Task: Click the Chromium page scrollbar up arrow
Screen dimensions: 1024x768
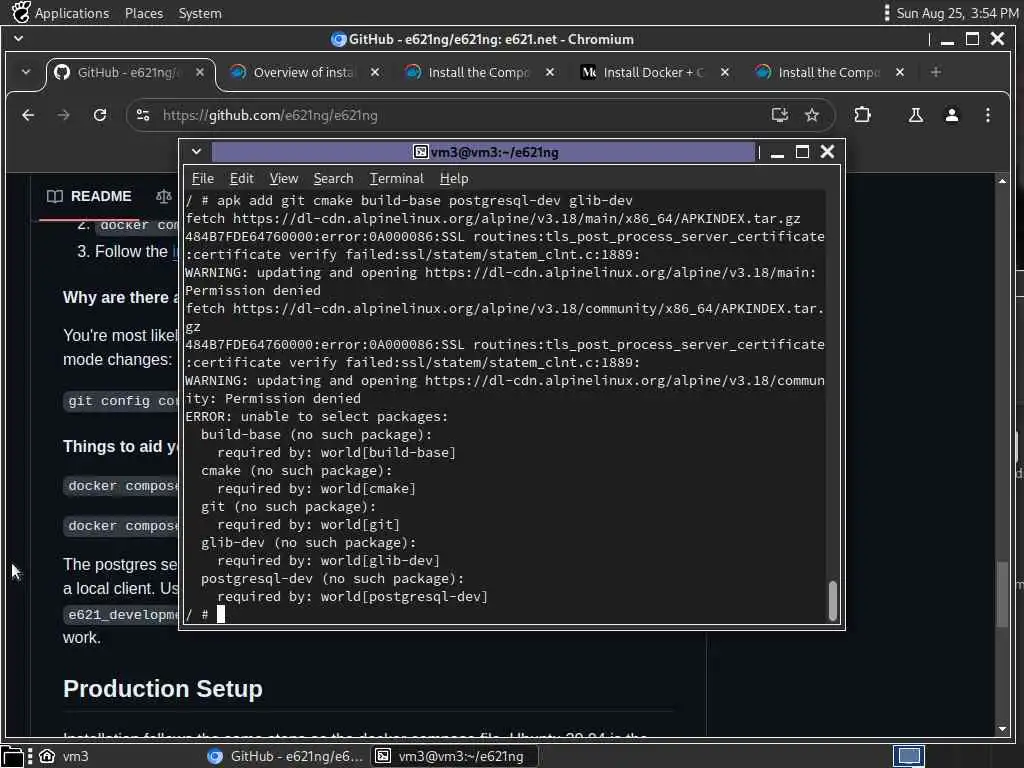Action: (x=1002, y=181)
